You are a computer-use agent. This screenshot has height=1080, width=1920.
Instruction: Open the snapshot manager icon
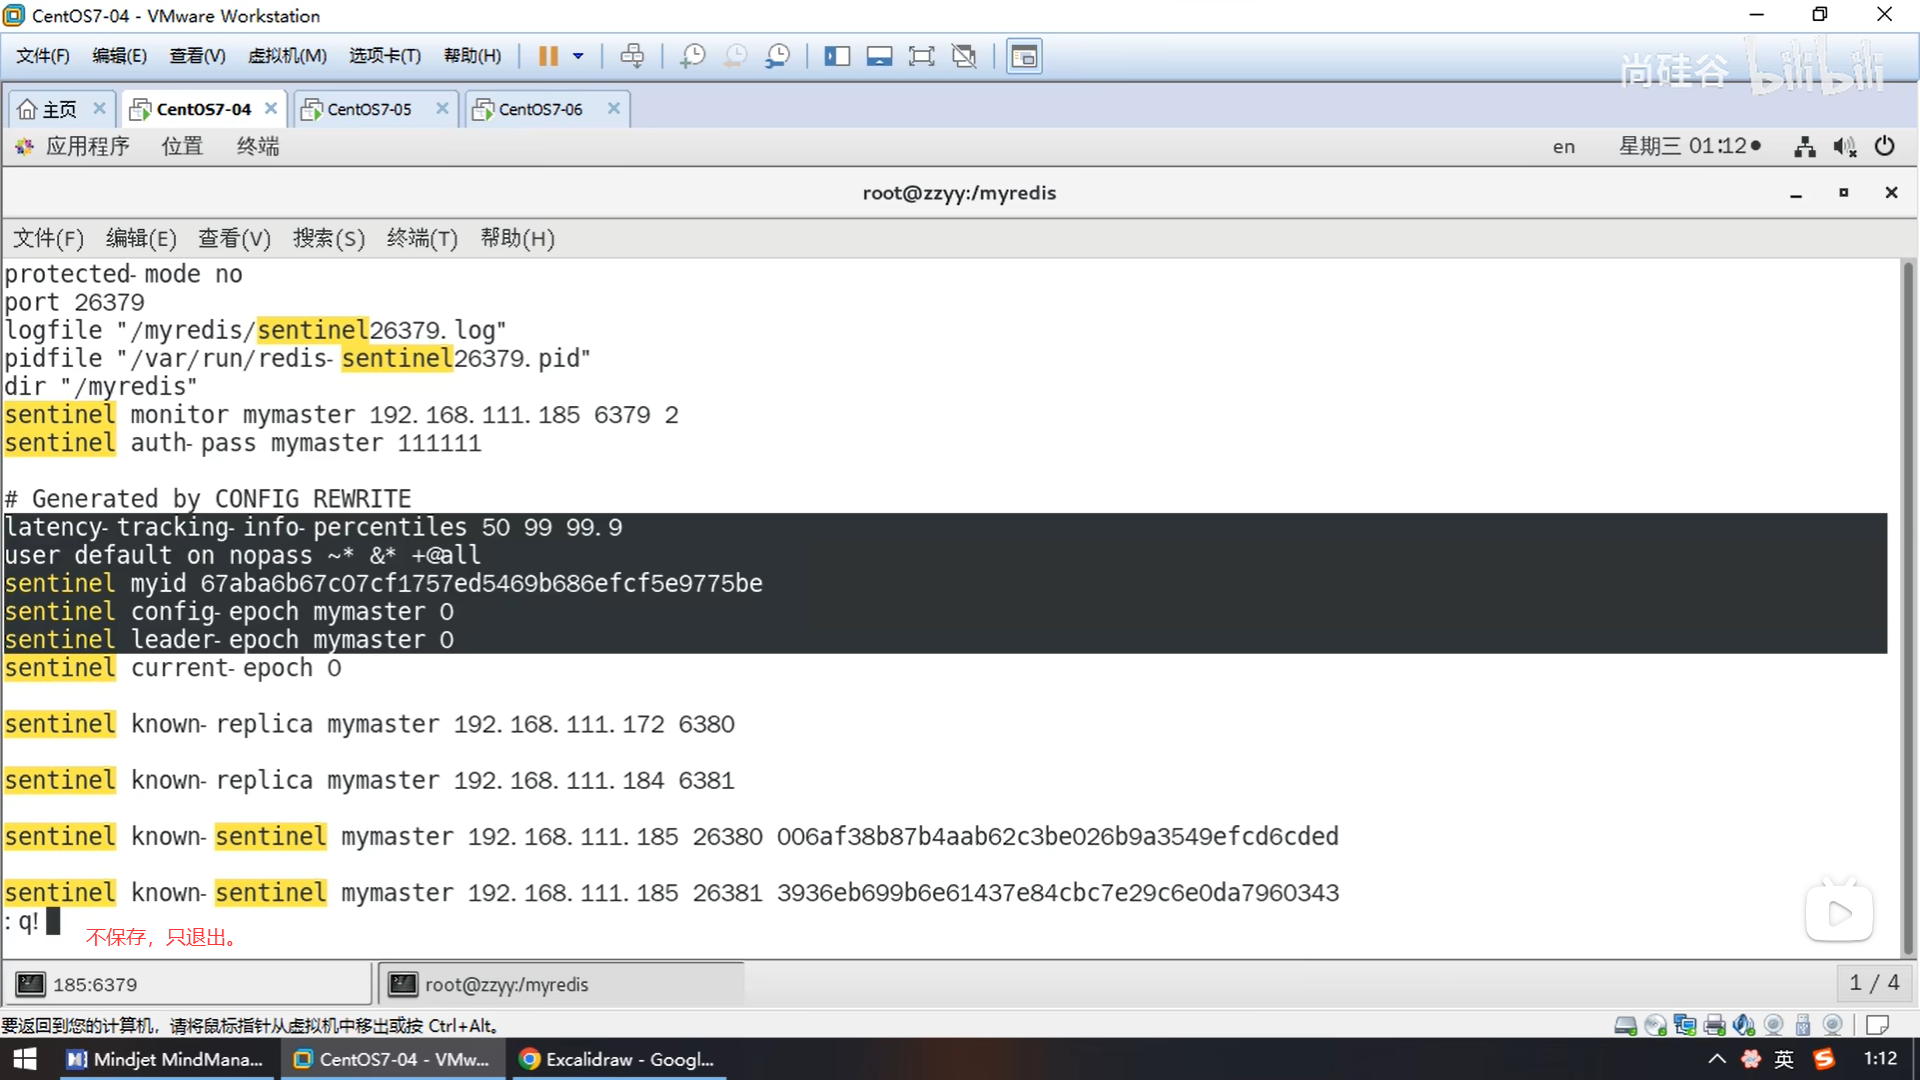777,56
